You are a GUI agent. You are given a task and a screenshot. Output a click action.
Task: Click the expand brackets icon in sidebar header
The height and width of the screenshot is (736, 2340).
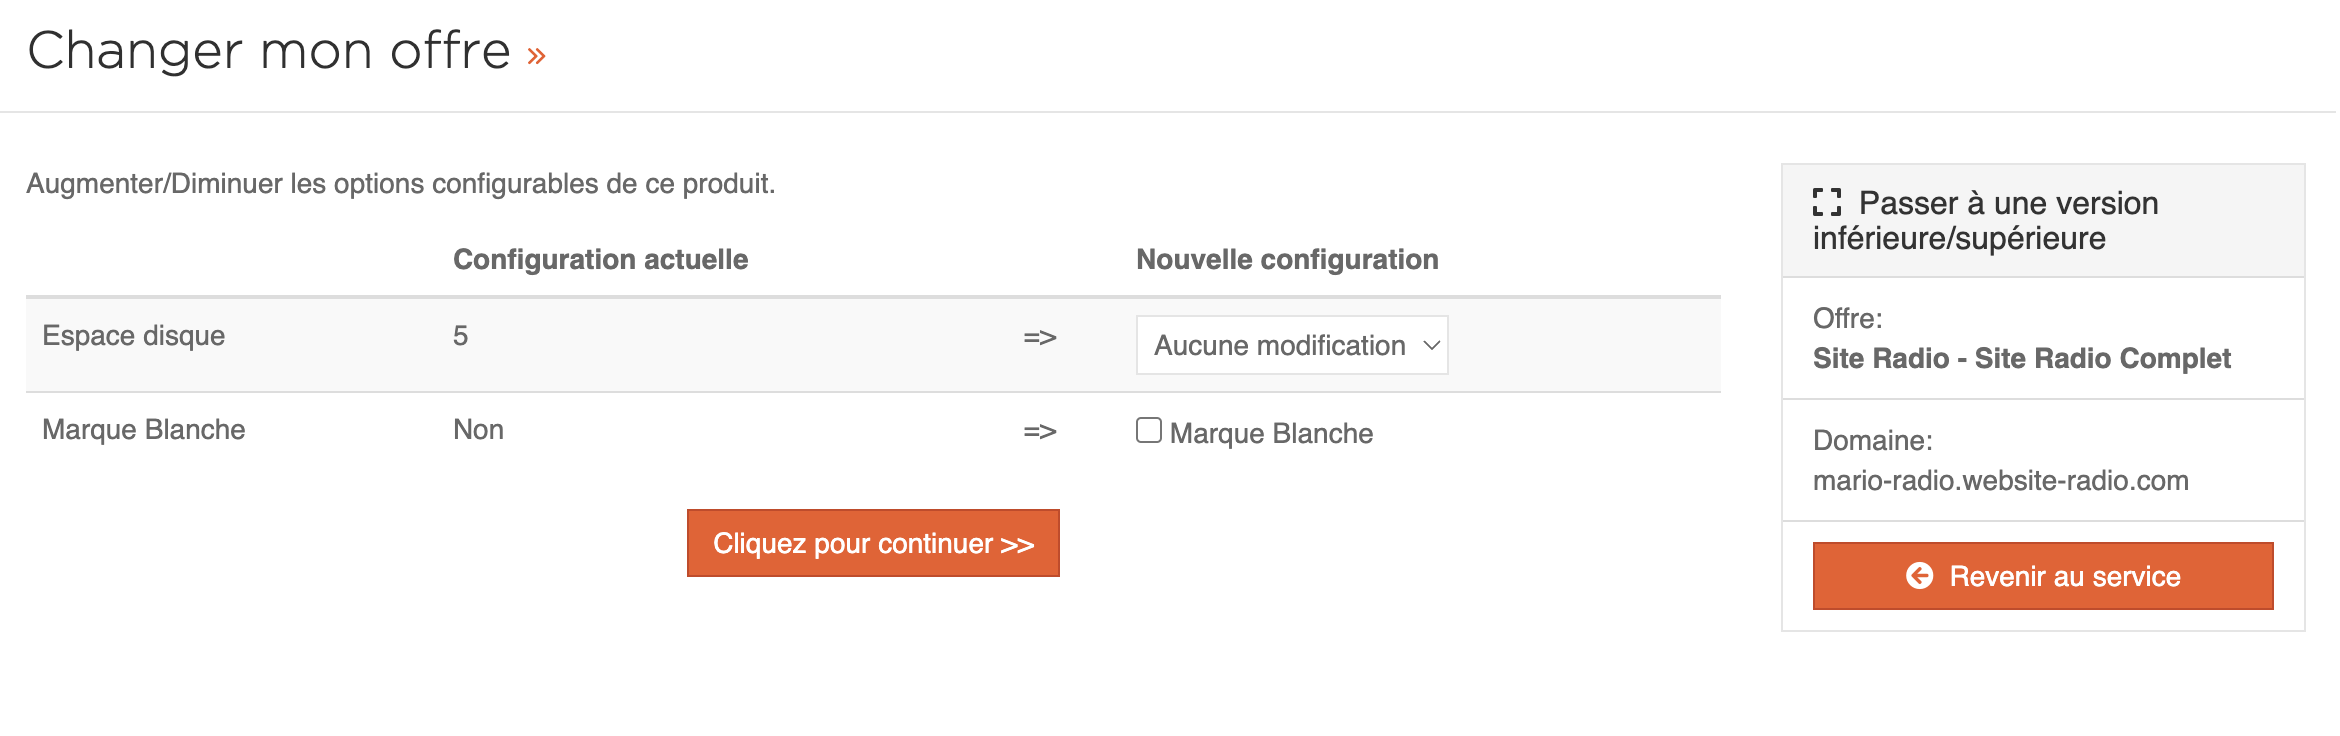point(1827,203)
